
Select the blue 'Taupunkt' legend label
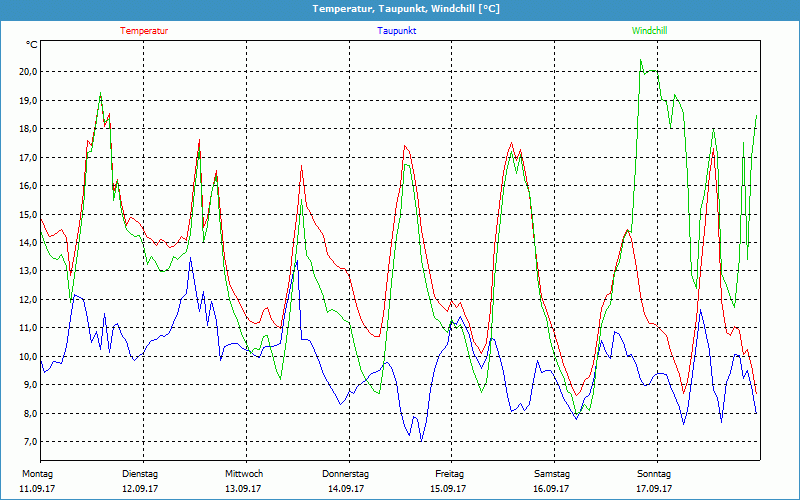point(396,31)
